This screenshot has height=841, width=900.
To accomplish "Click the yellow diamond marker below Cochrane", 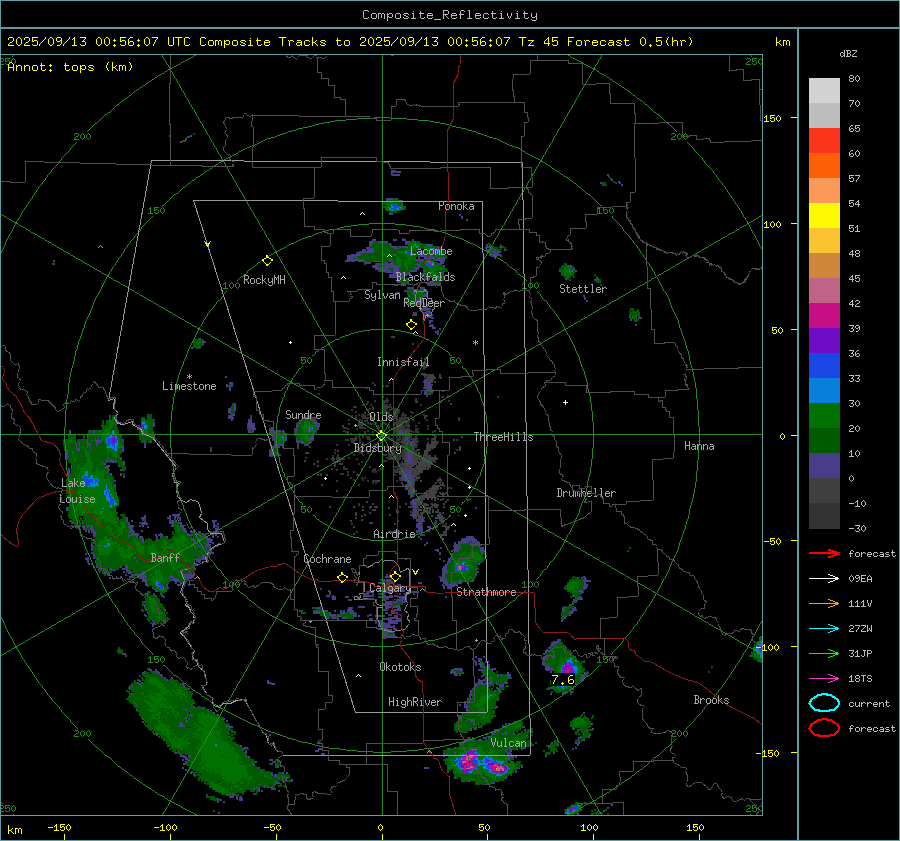I will (342, 577).
